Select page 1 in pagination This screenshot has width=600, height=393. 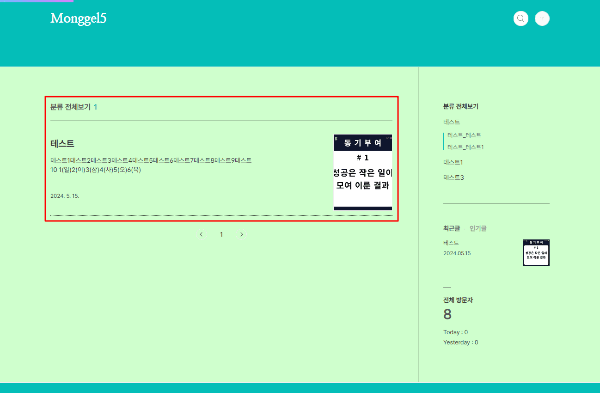tap(221, 234)
